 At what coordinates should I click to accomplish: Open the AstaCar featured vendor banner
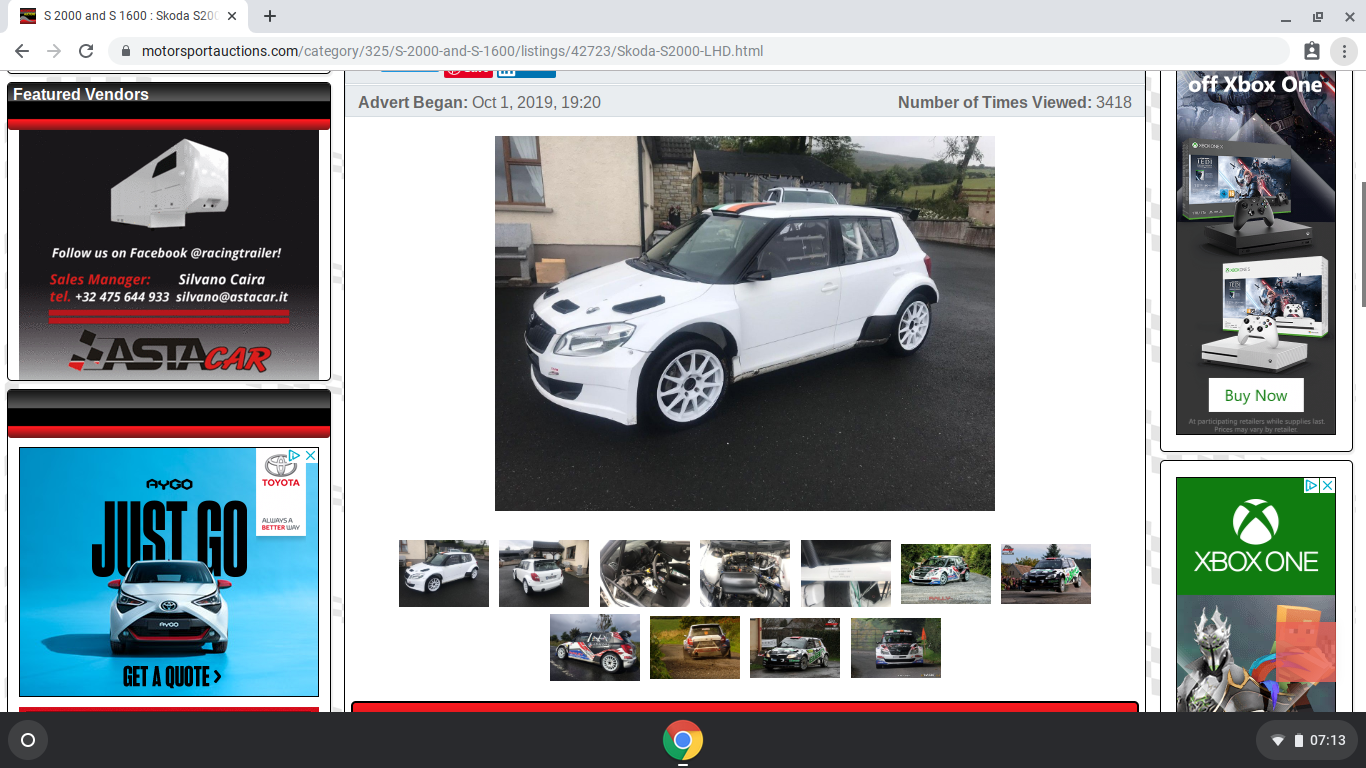pyautogui.click(x=169, y=254)
